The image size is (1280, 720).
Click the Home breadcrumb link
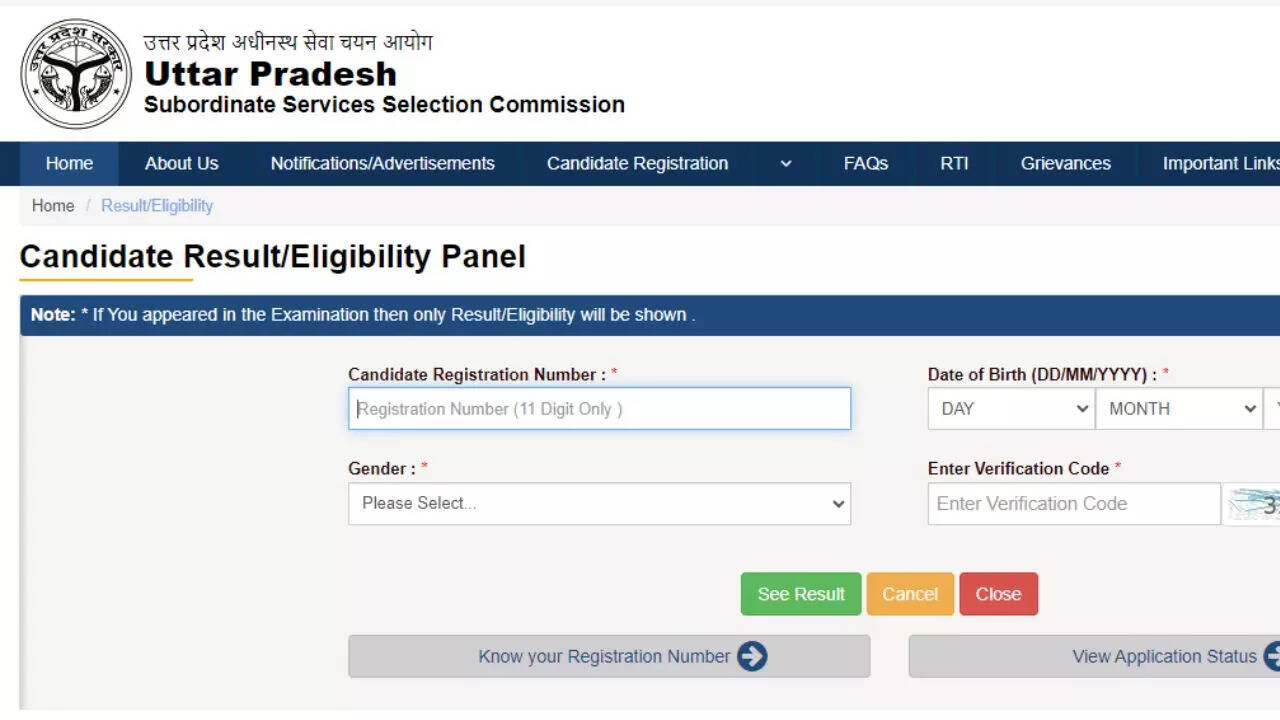(53, 206)
